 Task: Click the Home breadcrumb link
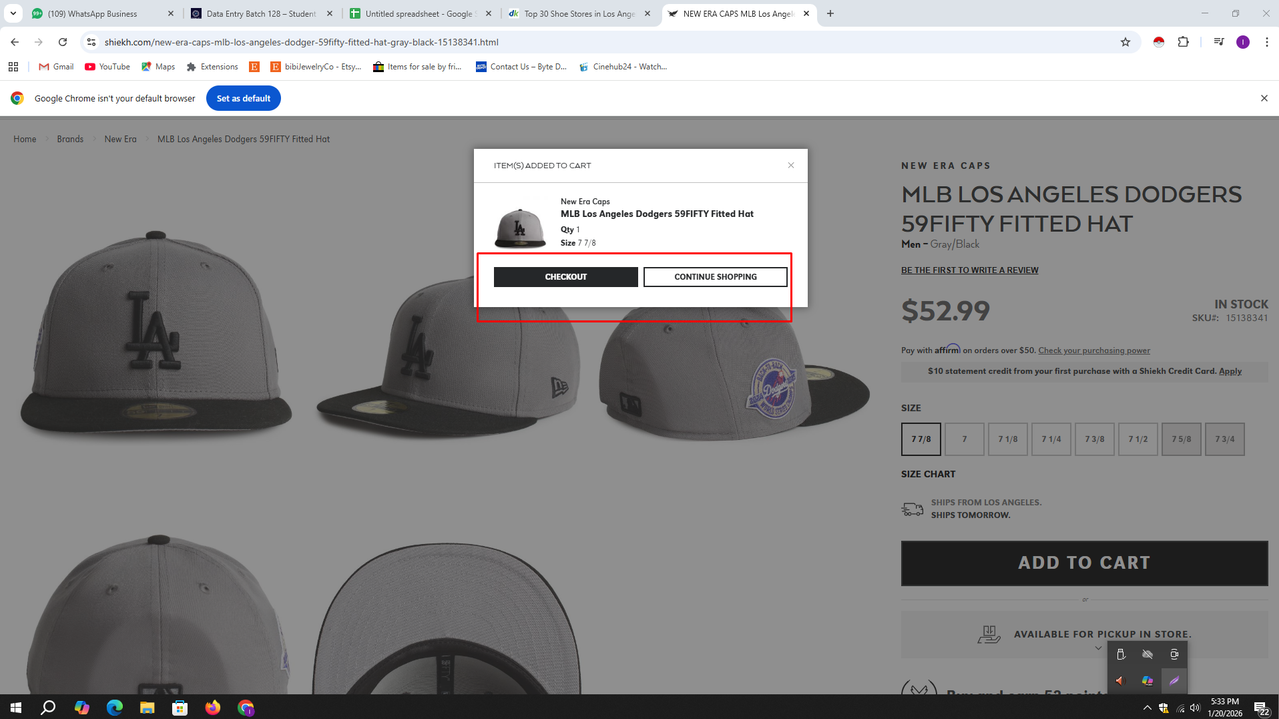[25, 139]
